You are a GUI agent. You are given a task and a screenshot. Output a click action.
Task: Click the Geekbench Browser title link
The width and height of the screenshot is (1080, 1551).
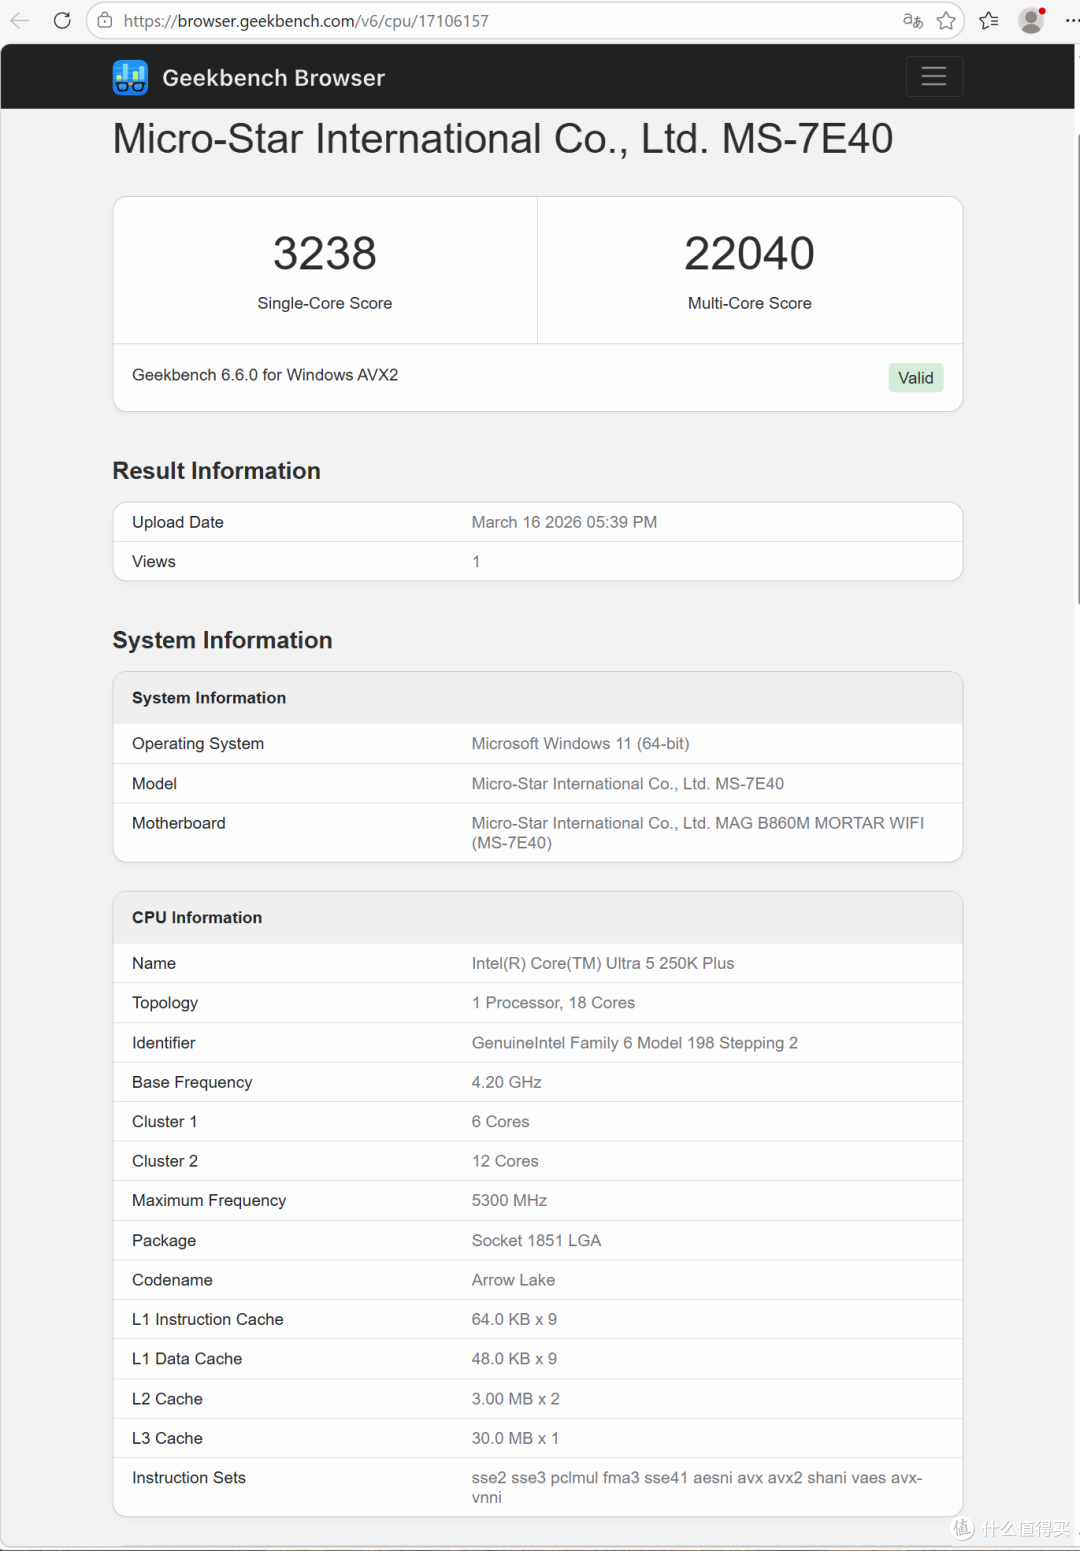pos(273,78)
